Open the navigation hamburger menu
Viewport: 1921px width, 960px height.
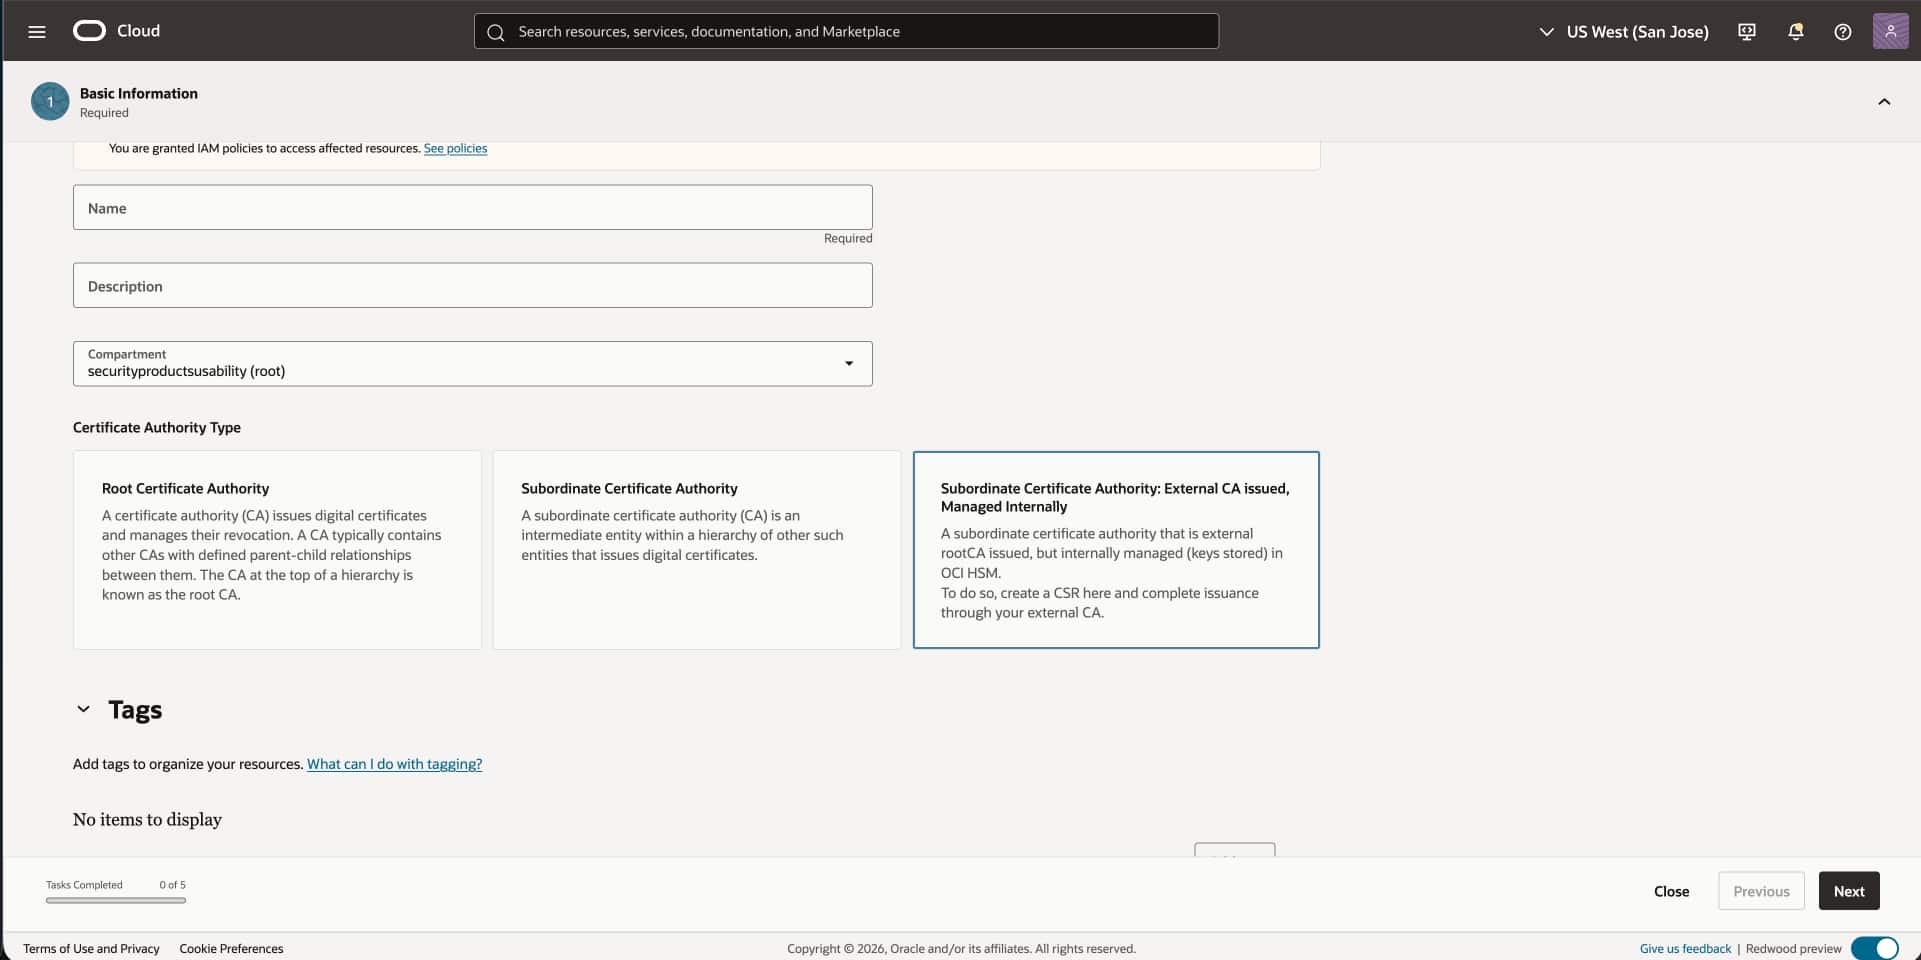[x=37, y=31]
